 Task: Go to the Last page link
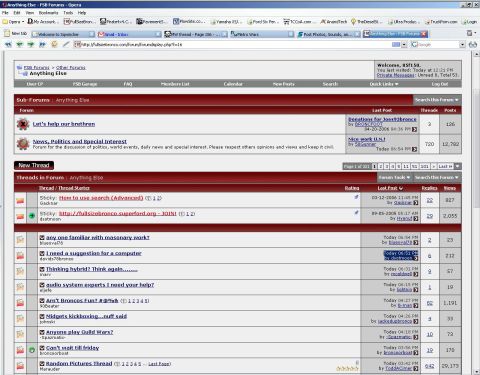coord(446,166)
